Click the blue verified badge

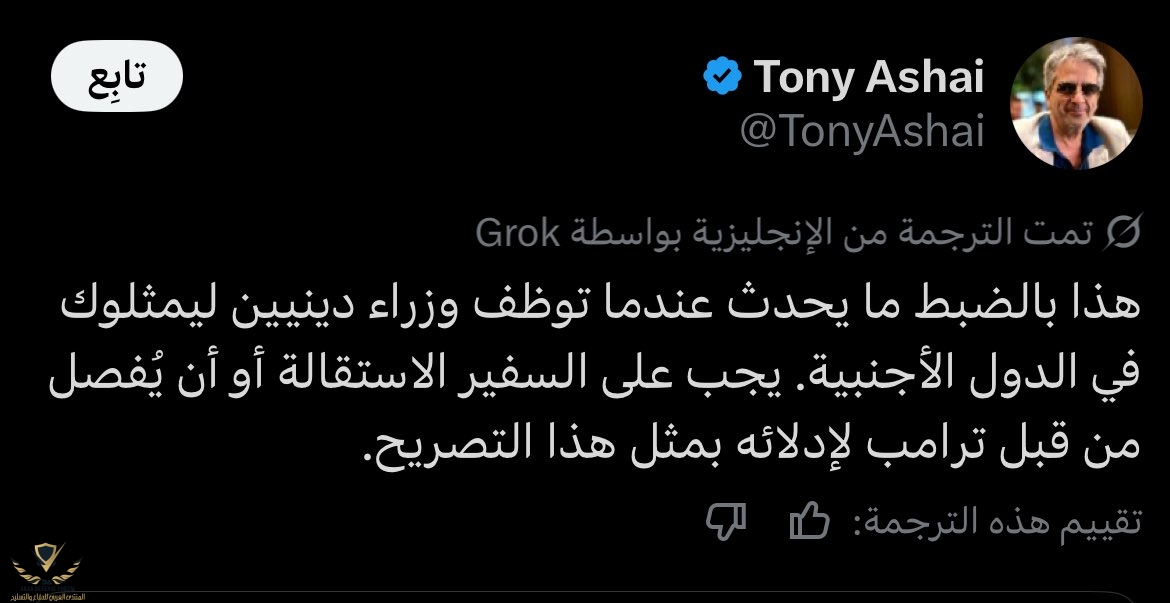click(x=722, y=78)
